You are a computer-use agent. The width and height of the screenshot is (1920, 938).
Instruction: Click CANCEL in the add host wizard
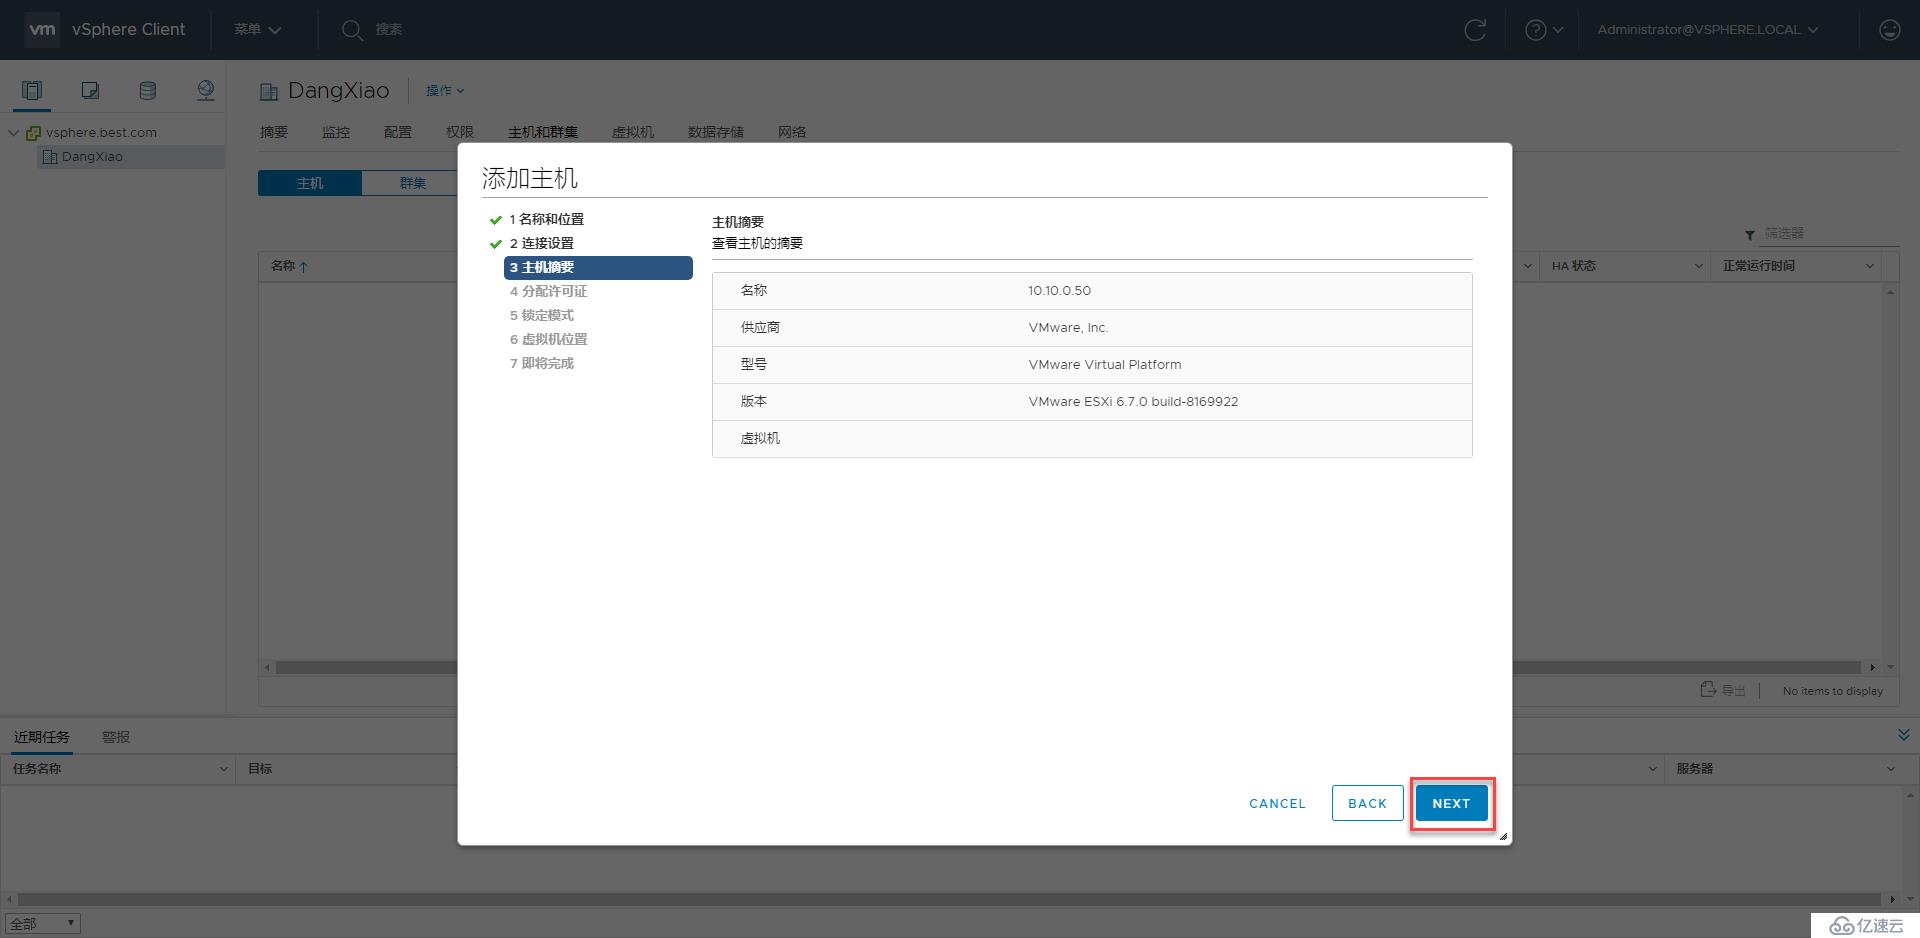click(x=1277, y=803)
